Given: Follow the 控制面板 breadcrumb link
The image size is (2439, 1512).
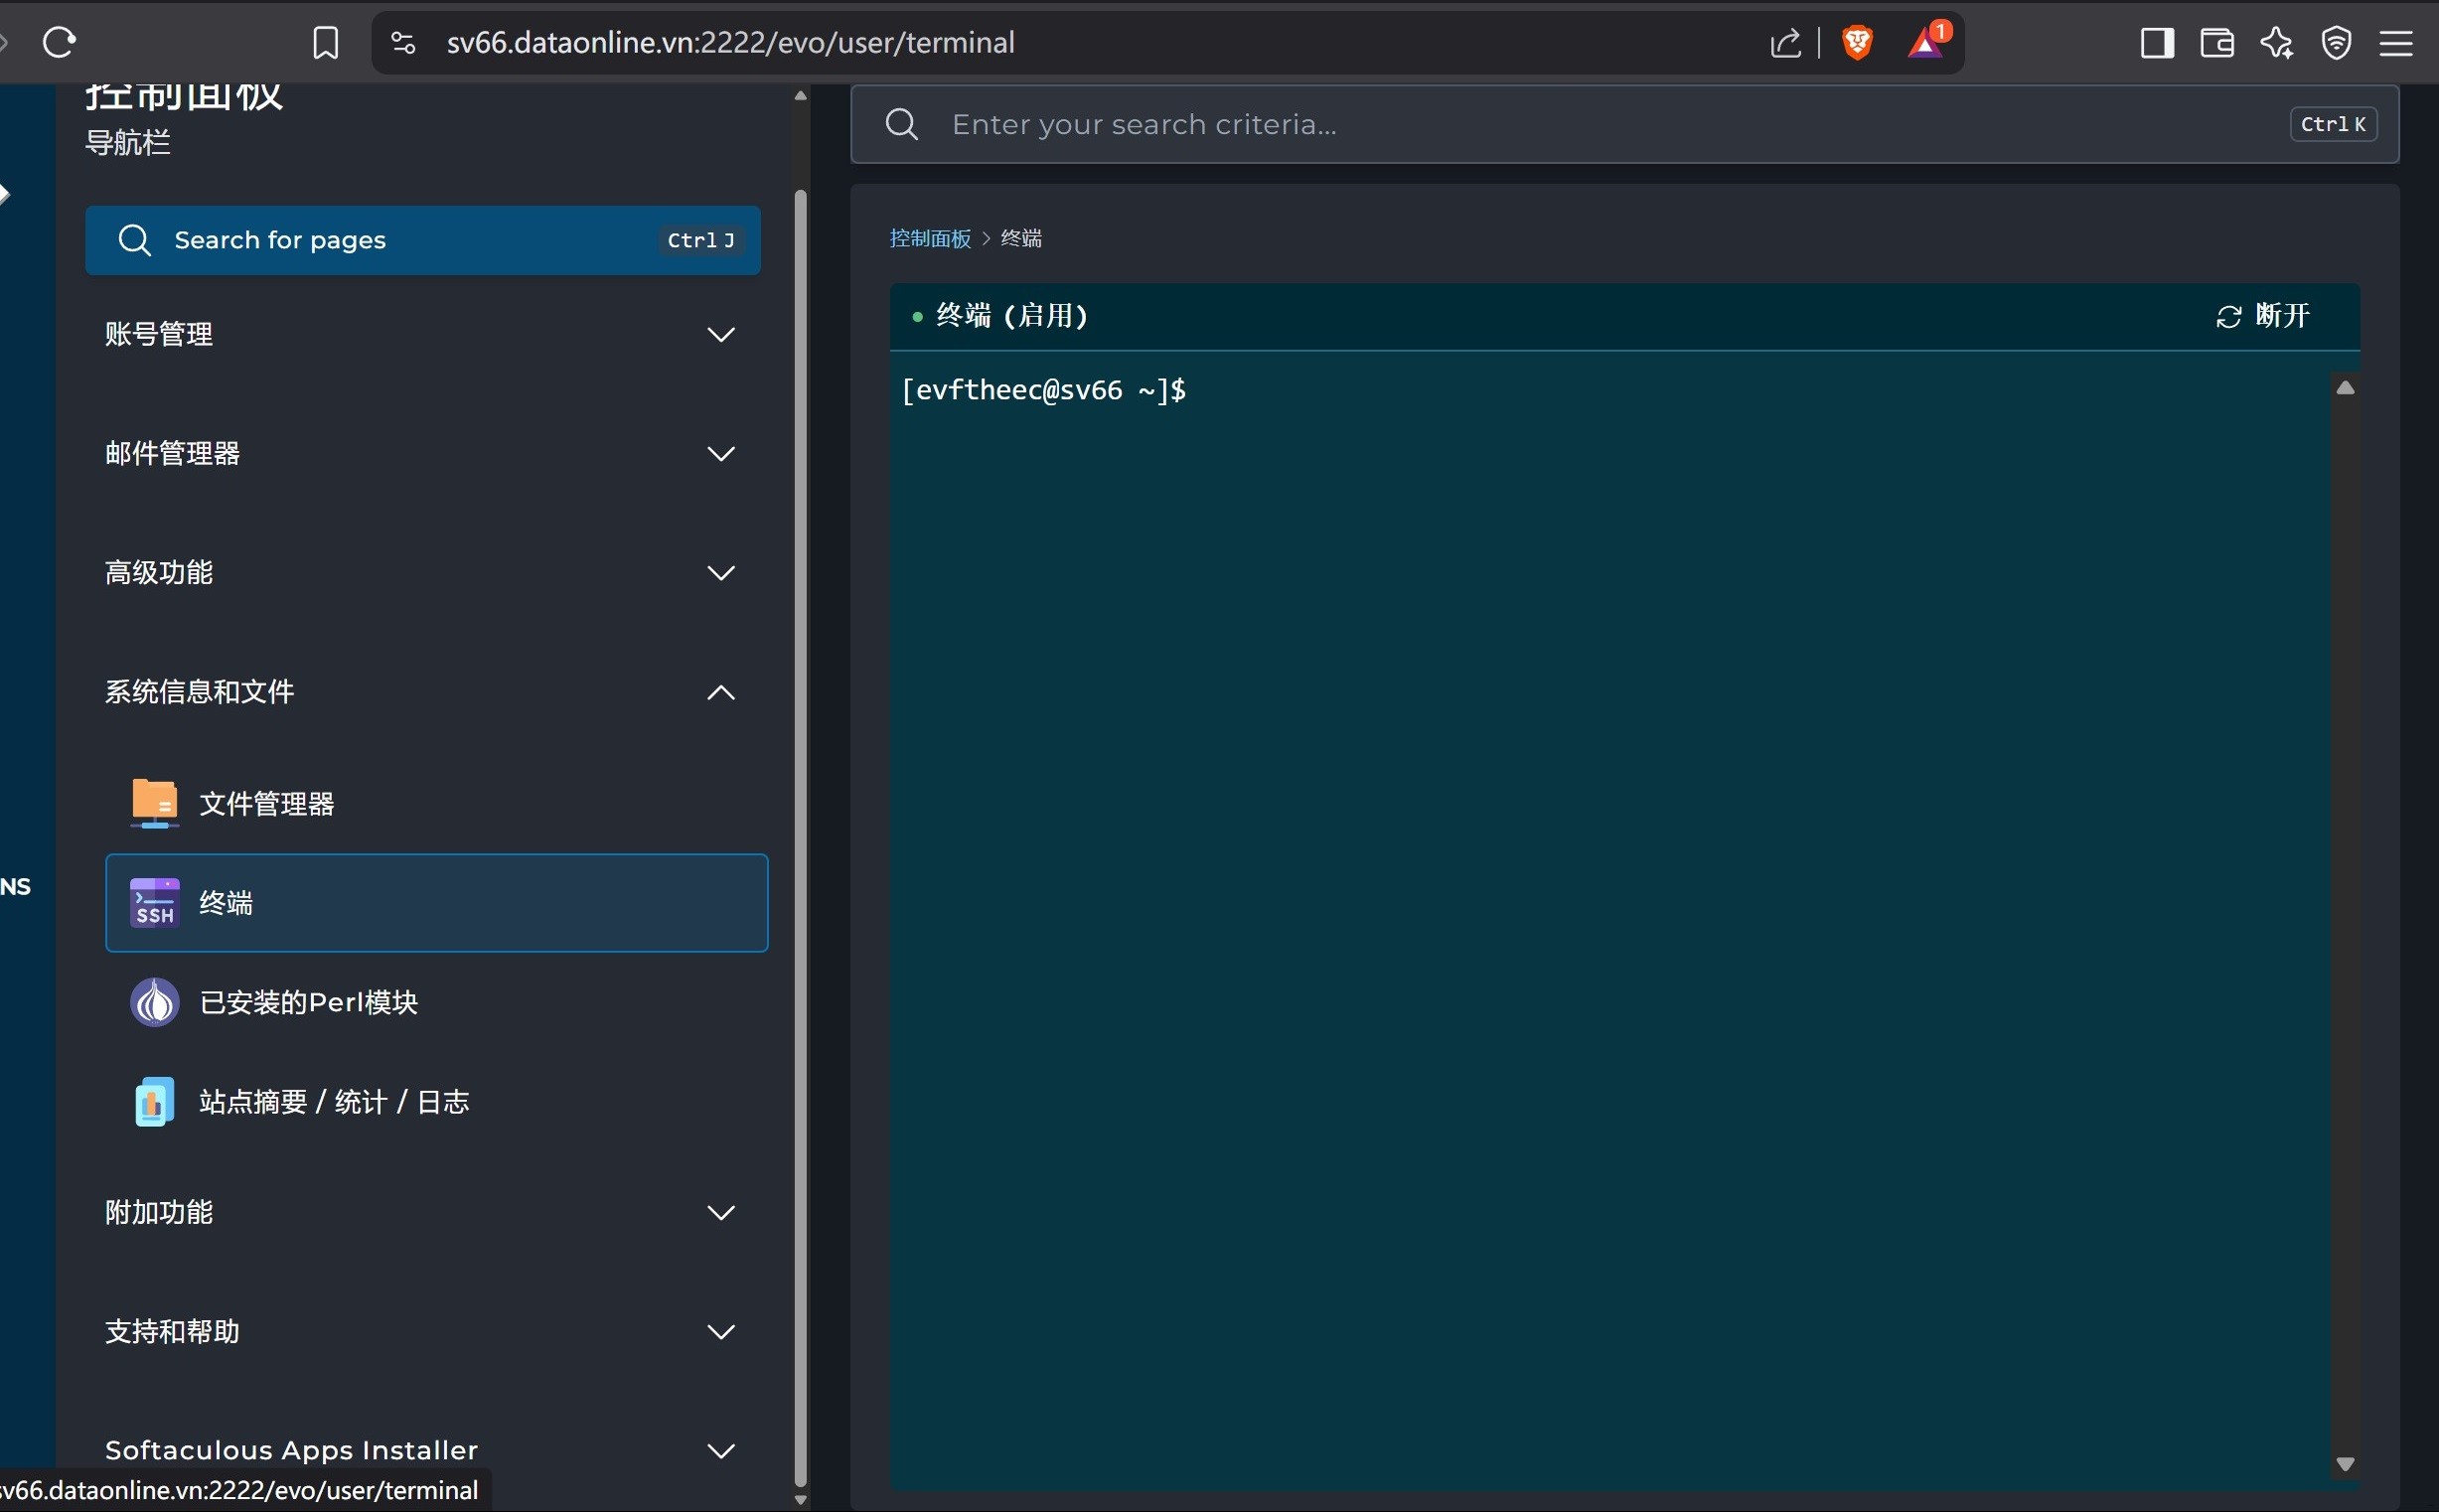Looking at the screenshot, I should click(930, 238).
